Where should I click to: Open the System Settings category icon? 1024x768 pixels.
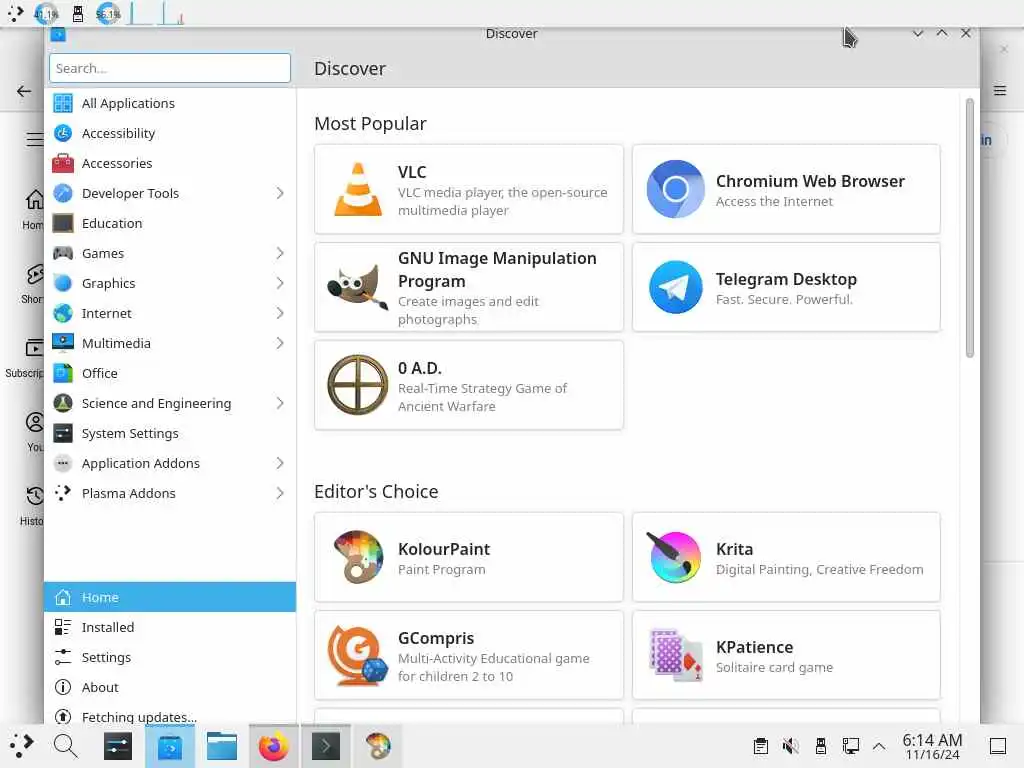pyautogui.click(x=63, y=434)
